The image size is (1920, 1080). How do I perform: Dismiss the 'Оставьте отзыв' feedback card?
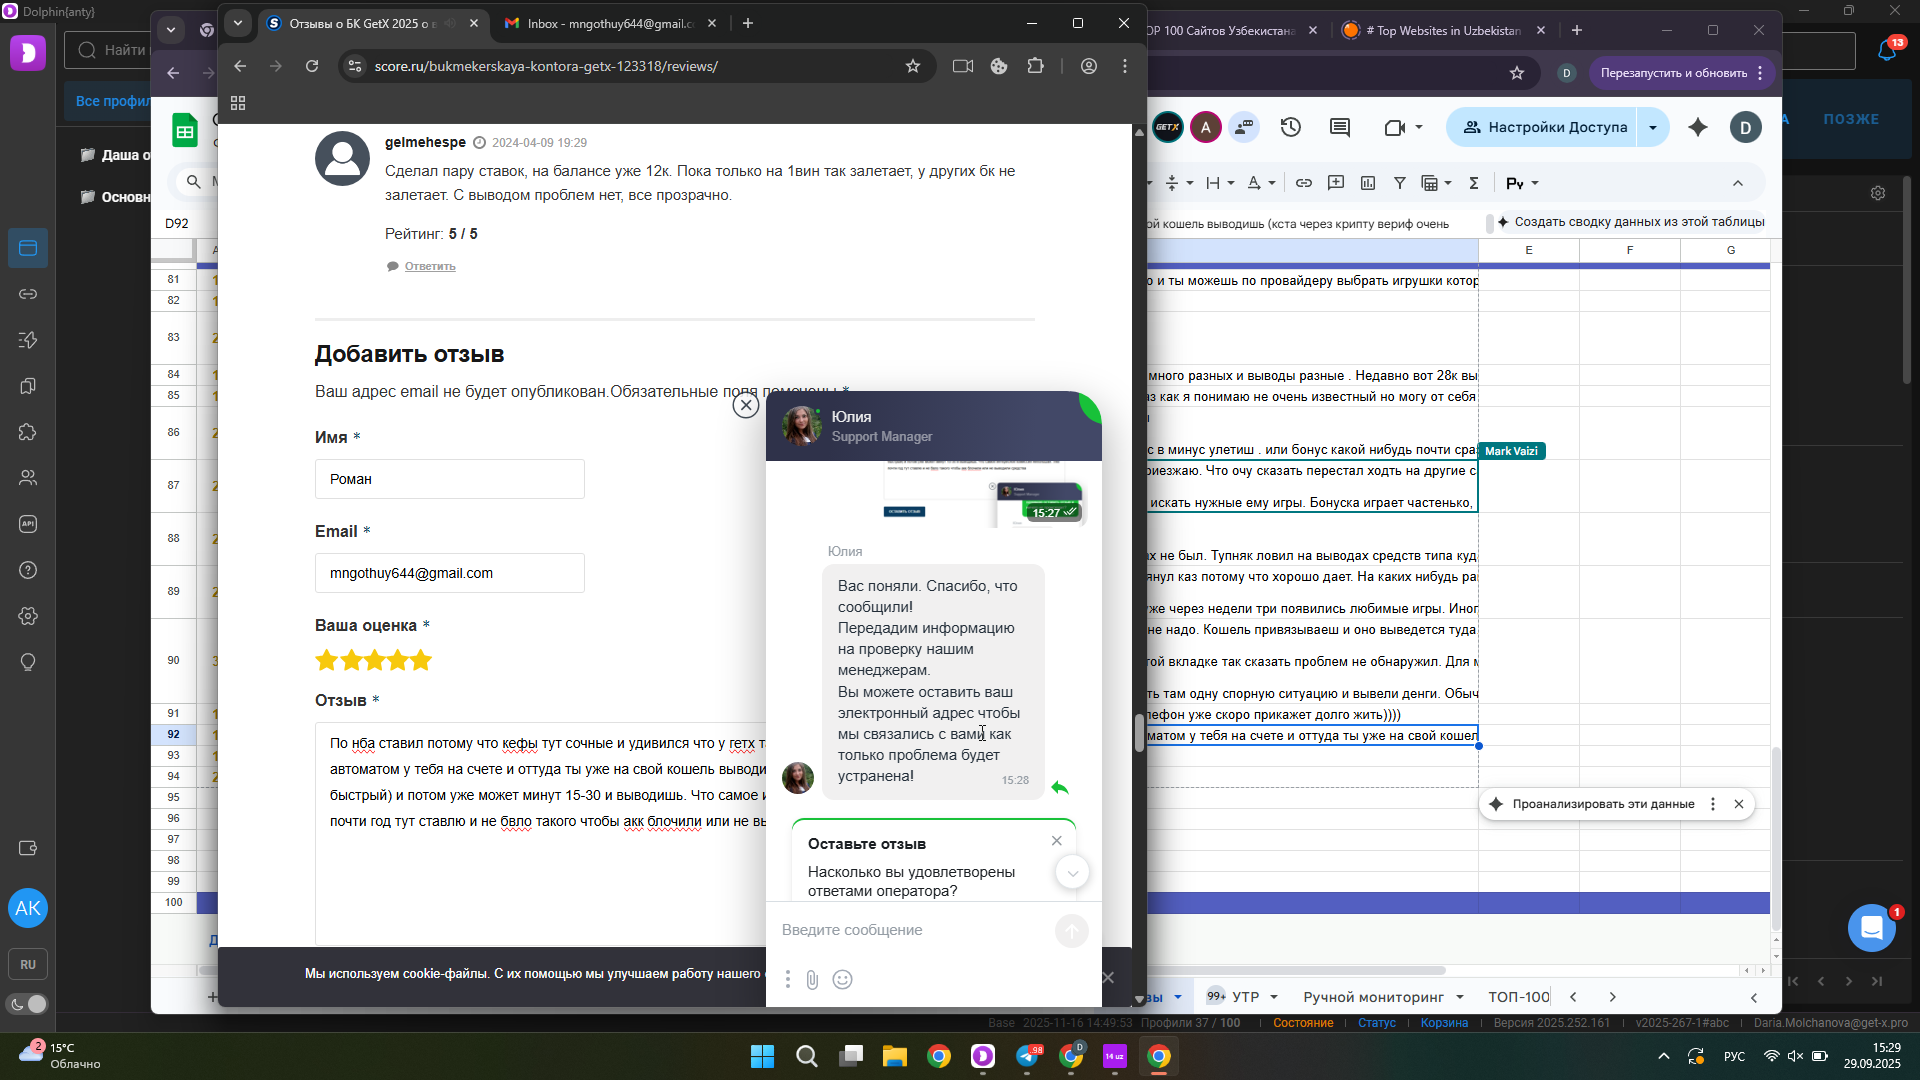click(1057, 841)
